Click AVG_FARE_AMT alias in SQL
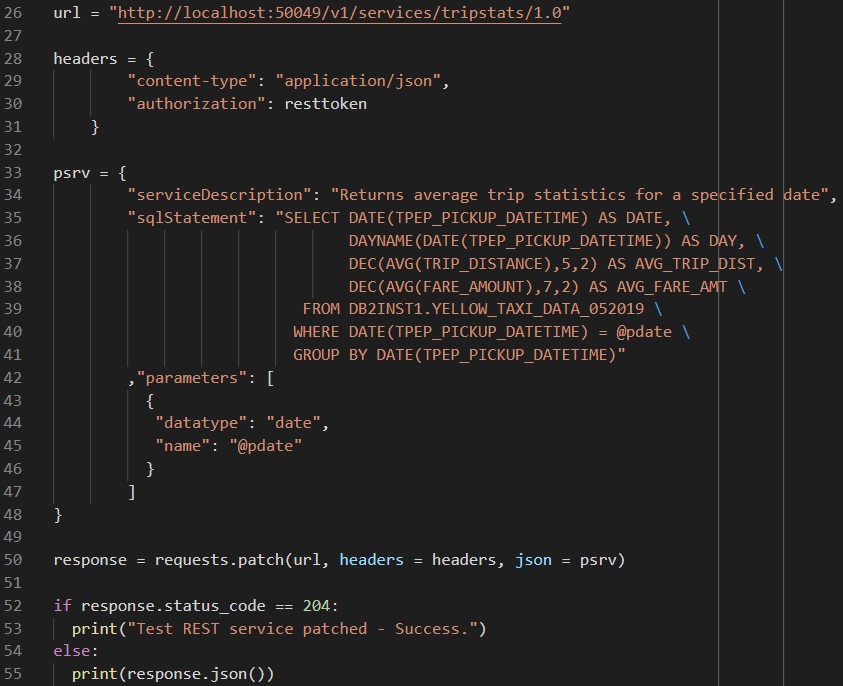Screen dimensions: 843x686 [x=671, y=287]
